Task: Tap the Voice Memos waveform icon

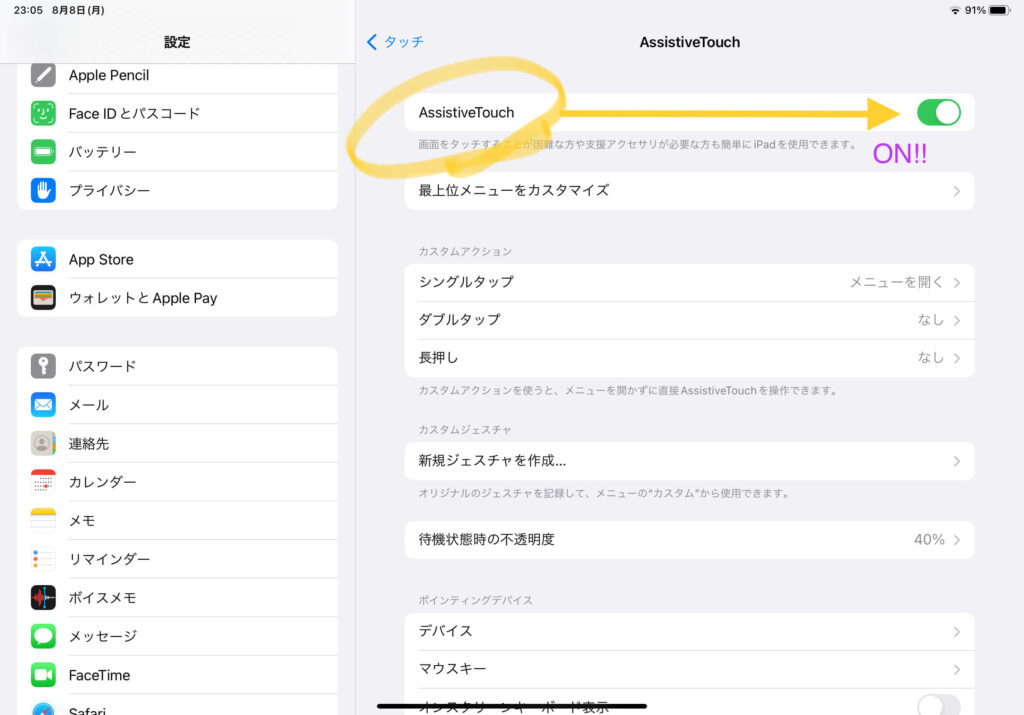Action: click(x=43, y=597)
